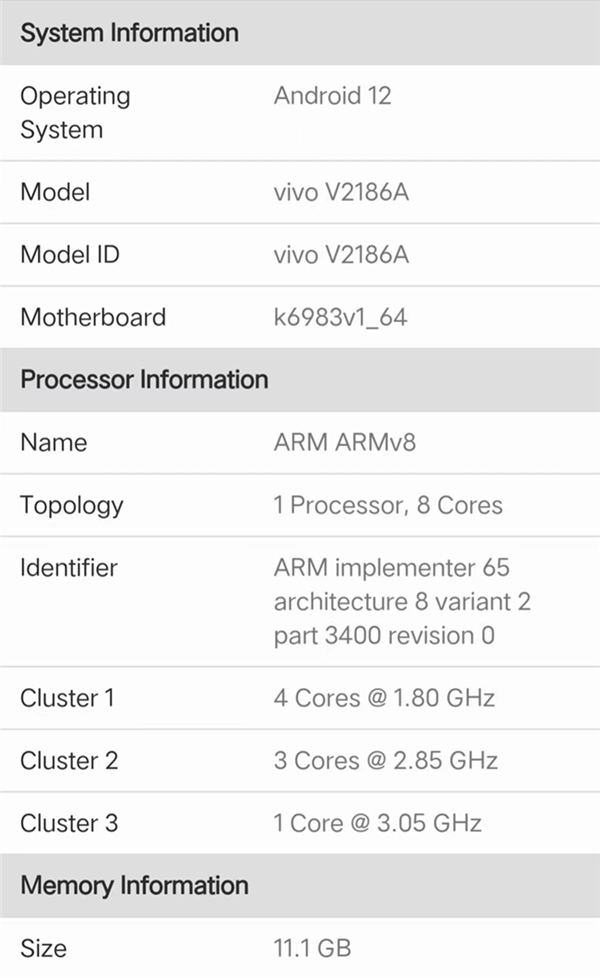Select the 1 Processor, 8 Cores value
This screenshot has height=978, width=600.
[388, 505]
